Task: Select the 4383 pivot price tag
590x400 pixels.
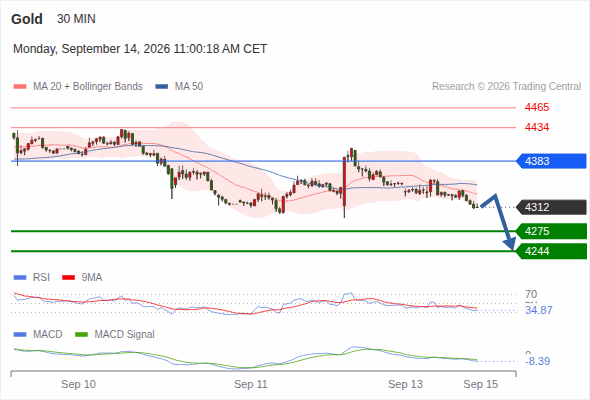Action: (551, 161)
